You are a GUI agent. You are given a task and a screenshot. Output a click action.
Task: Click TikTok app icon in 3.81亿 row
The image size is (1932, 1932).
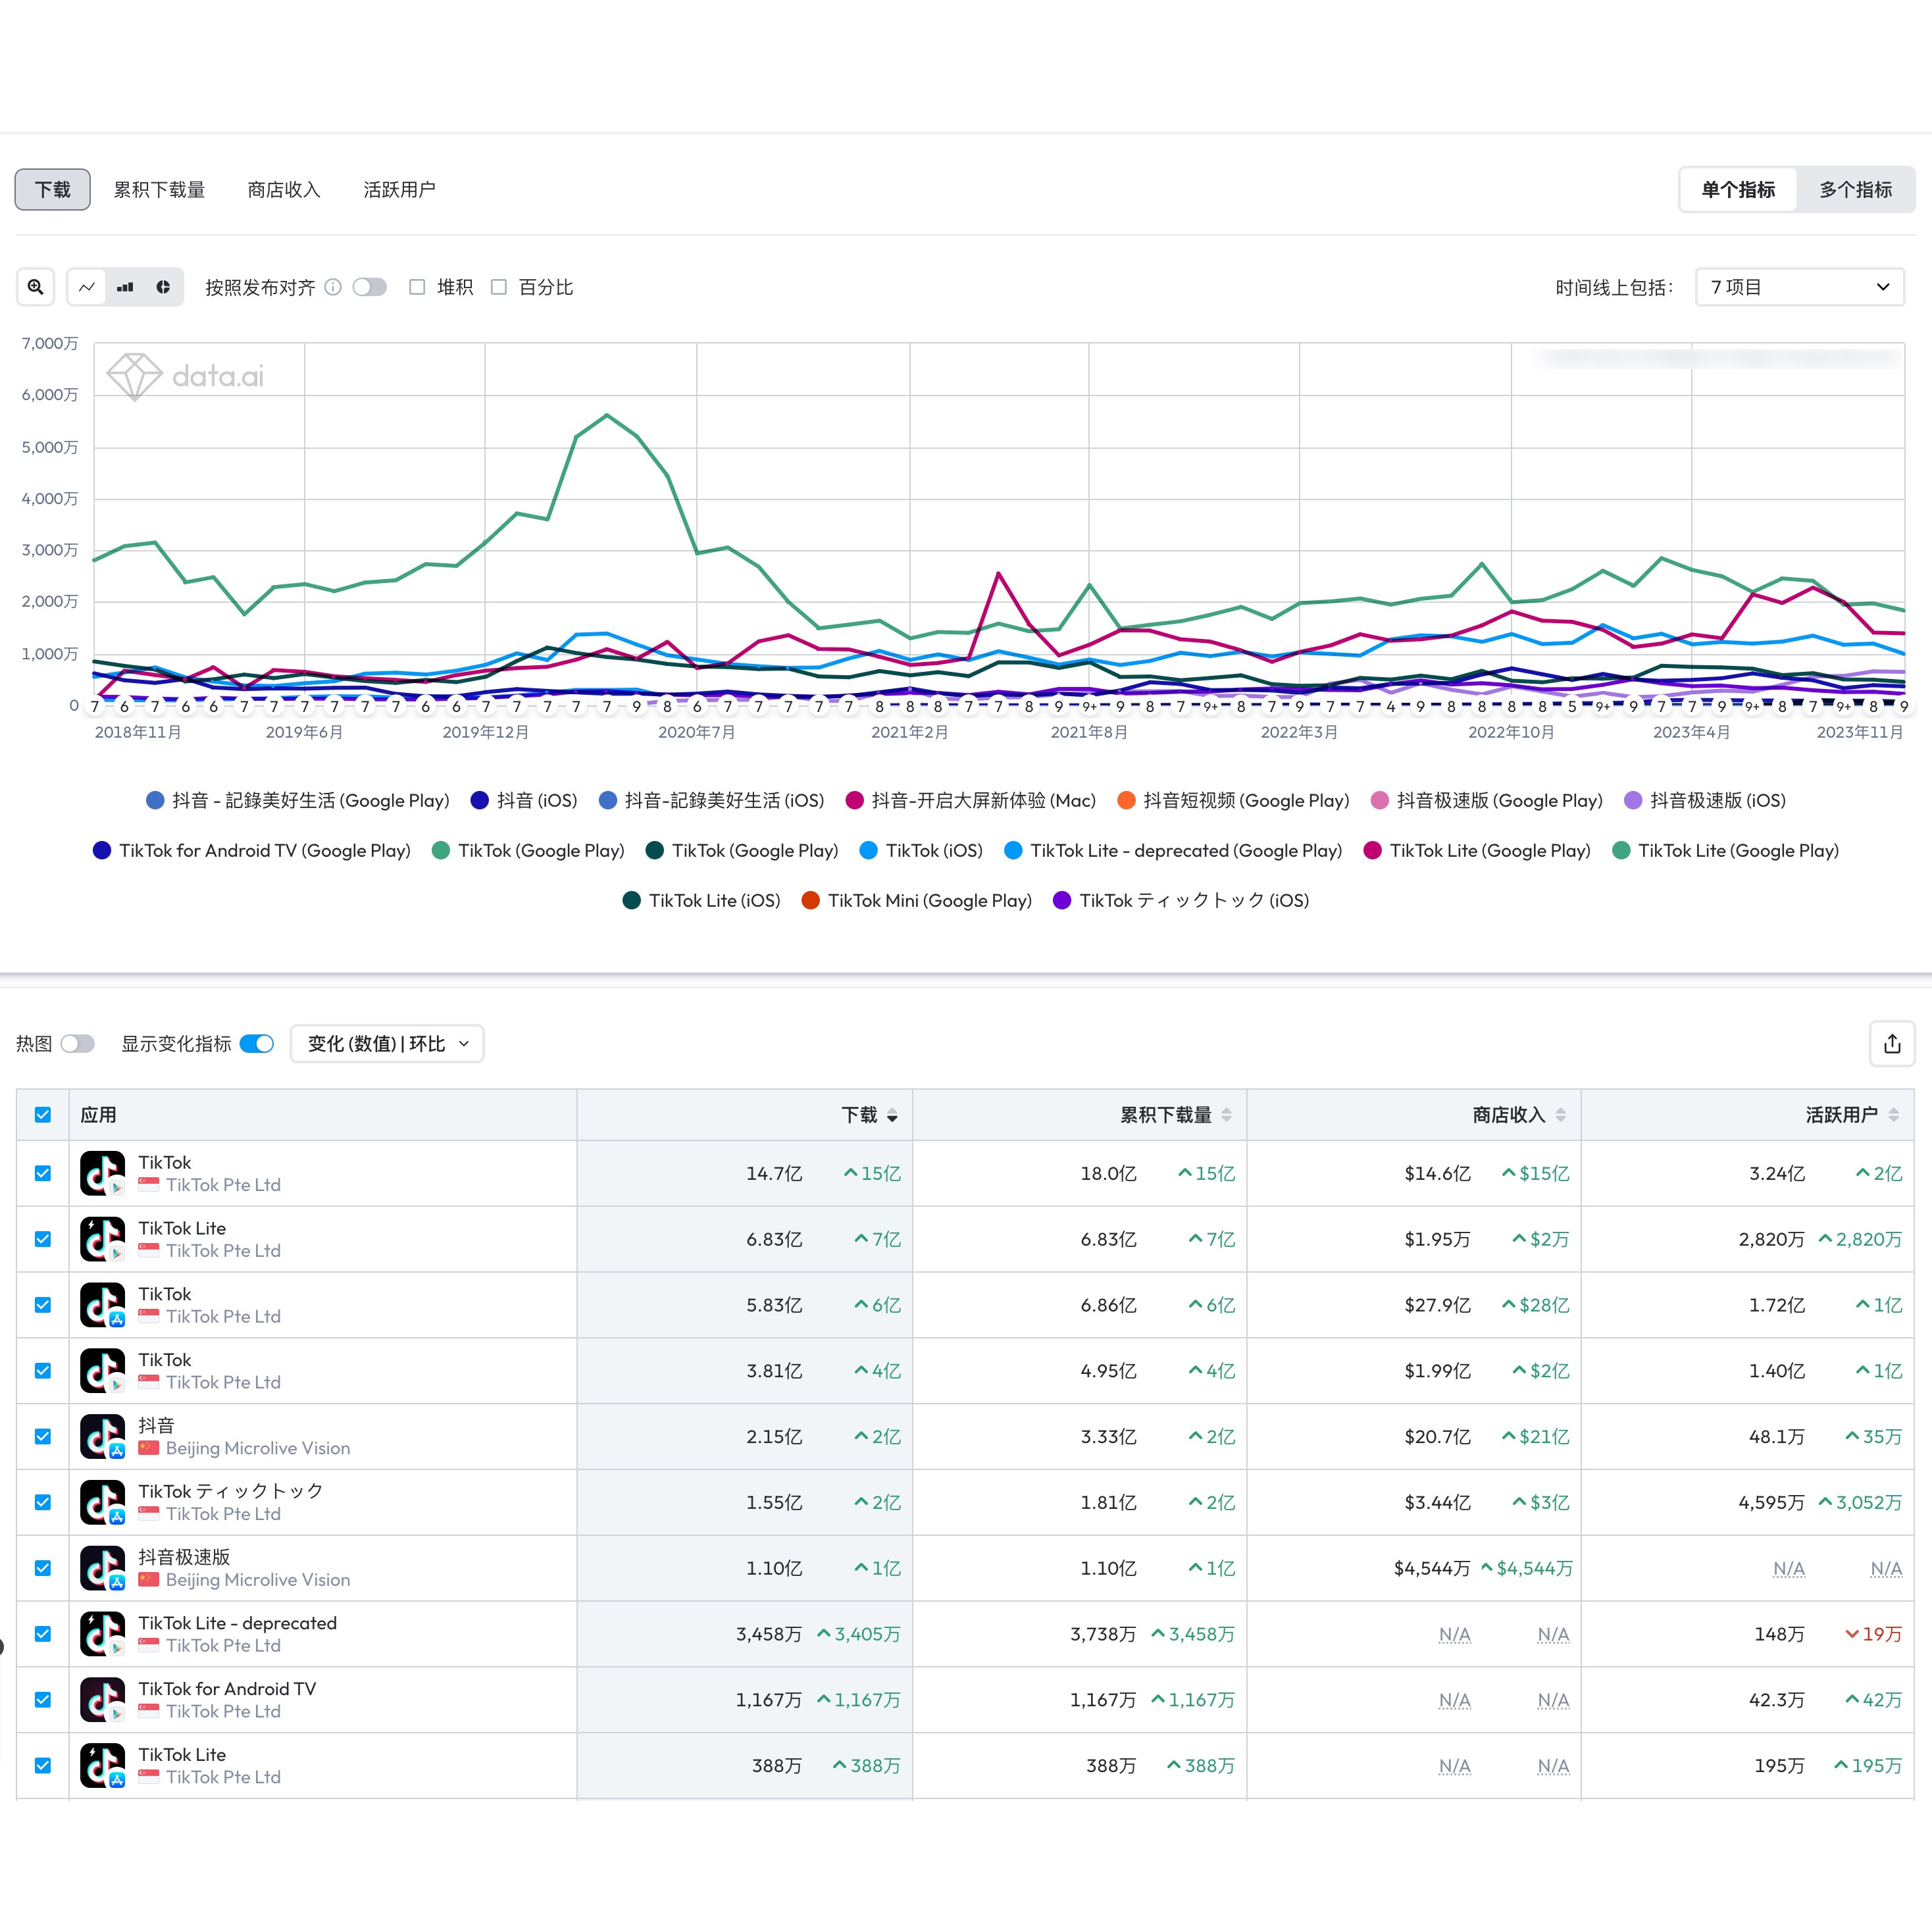tap(103, 1371)
